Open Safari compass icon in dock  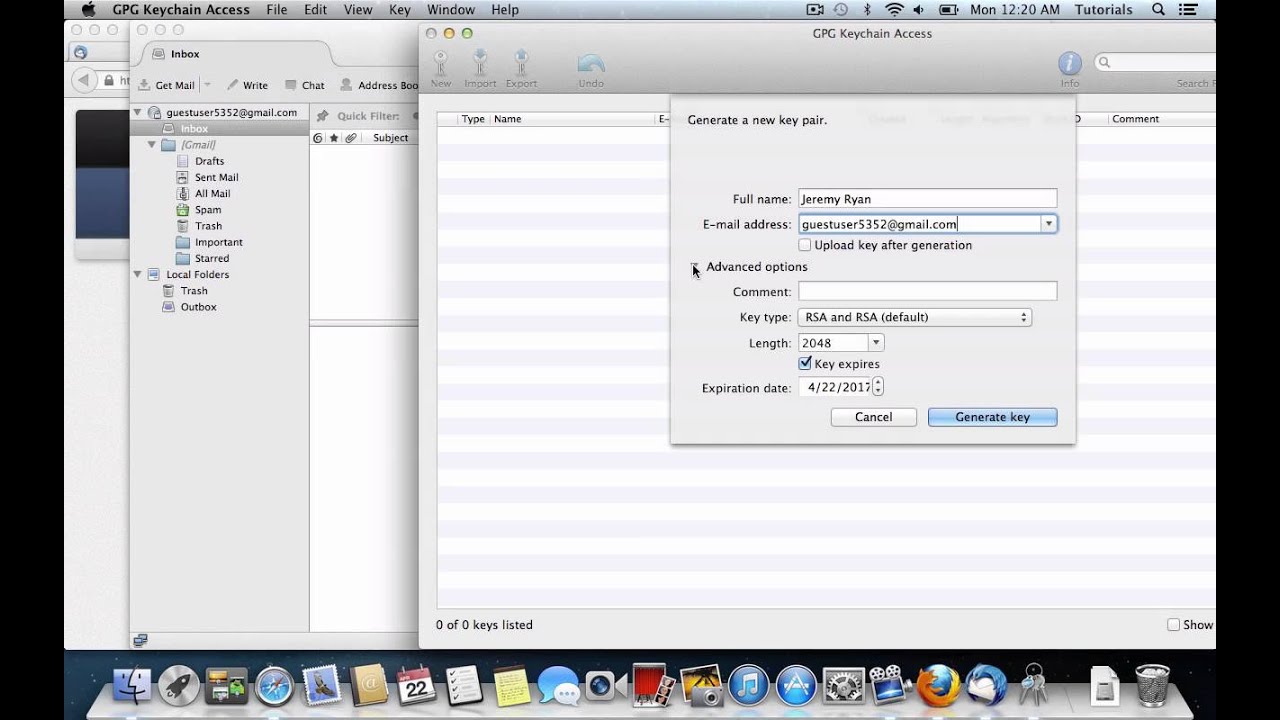(274, 686)
